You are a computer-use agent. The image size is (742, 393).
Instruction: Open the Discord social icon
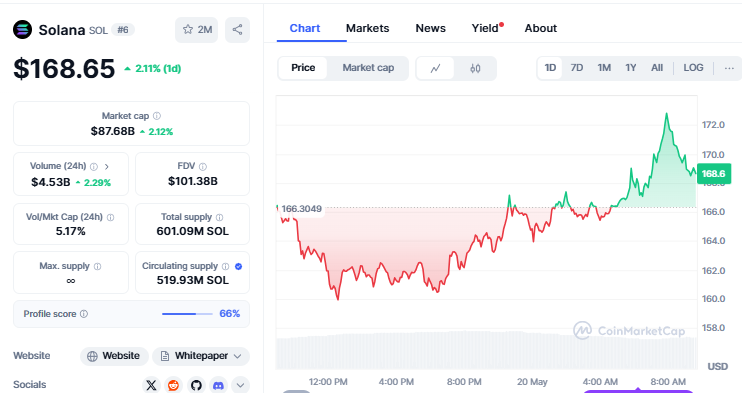[218, 385]
